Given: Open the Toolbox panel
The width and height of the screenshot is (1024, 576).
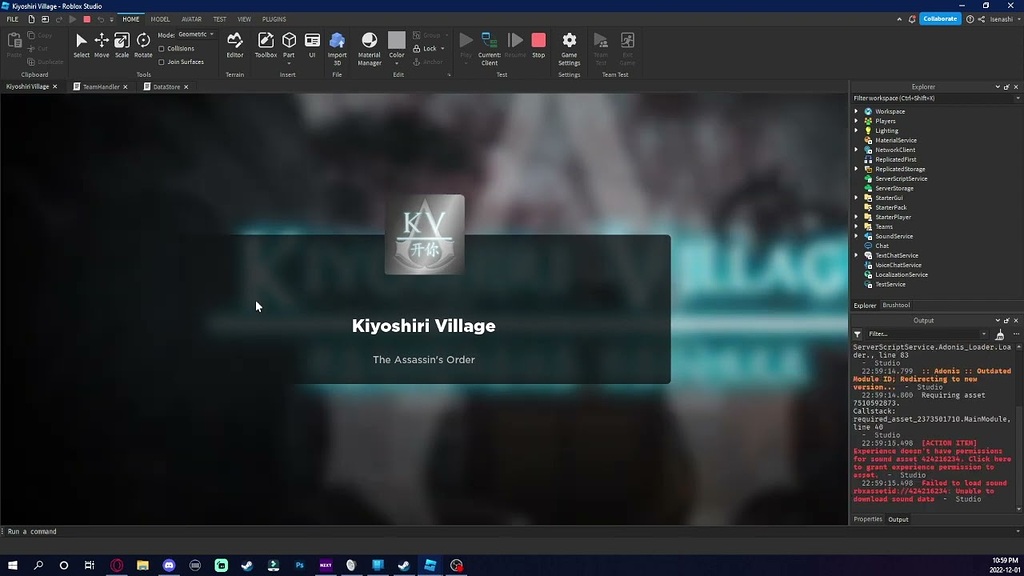Looking at the screenshot, I should pos(265,46).
